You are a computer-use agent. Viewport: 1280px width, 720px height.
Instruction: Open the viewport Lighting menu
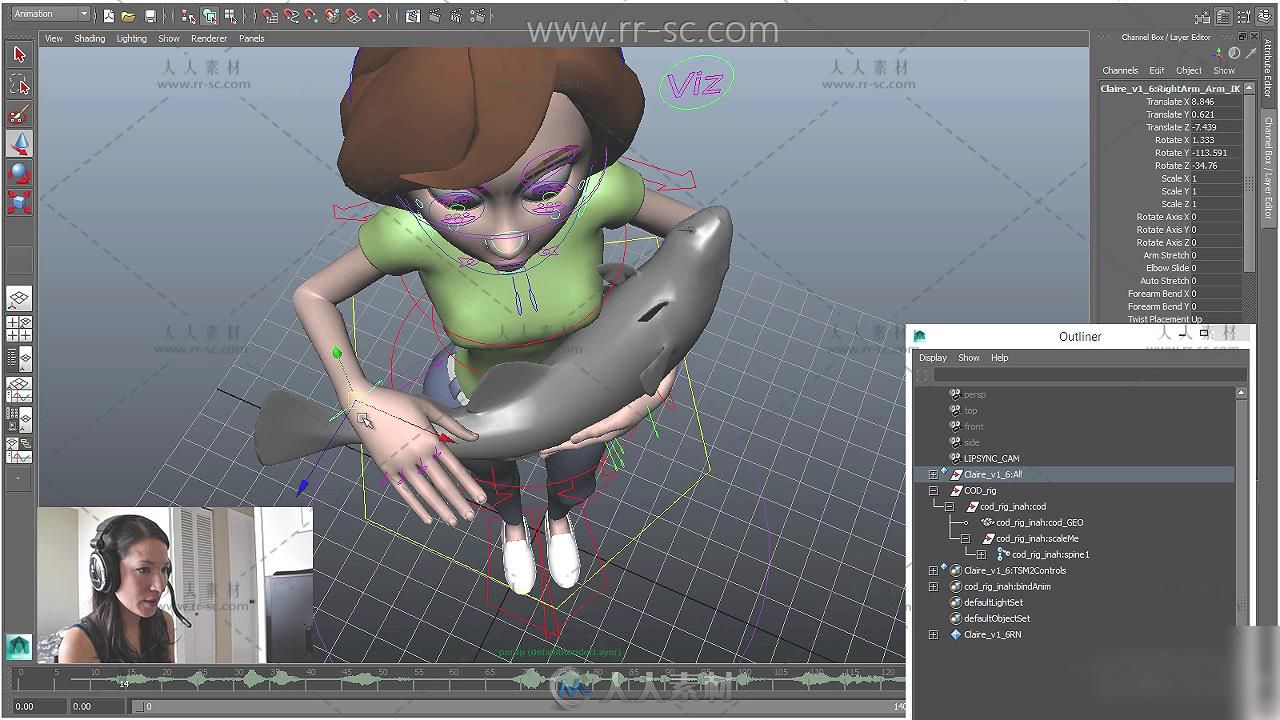point(131,39)
